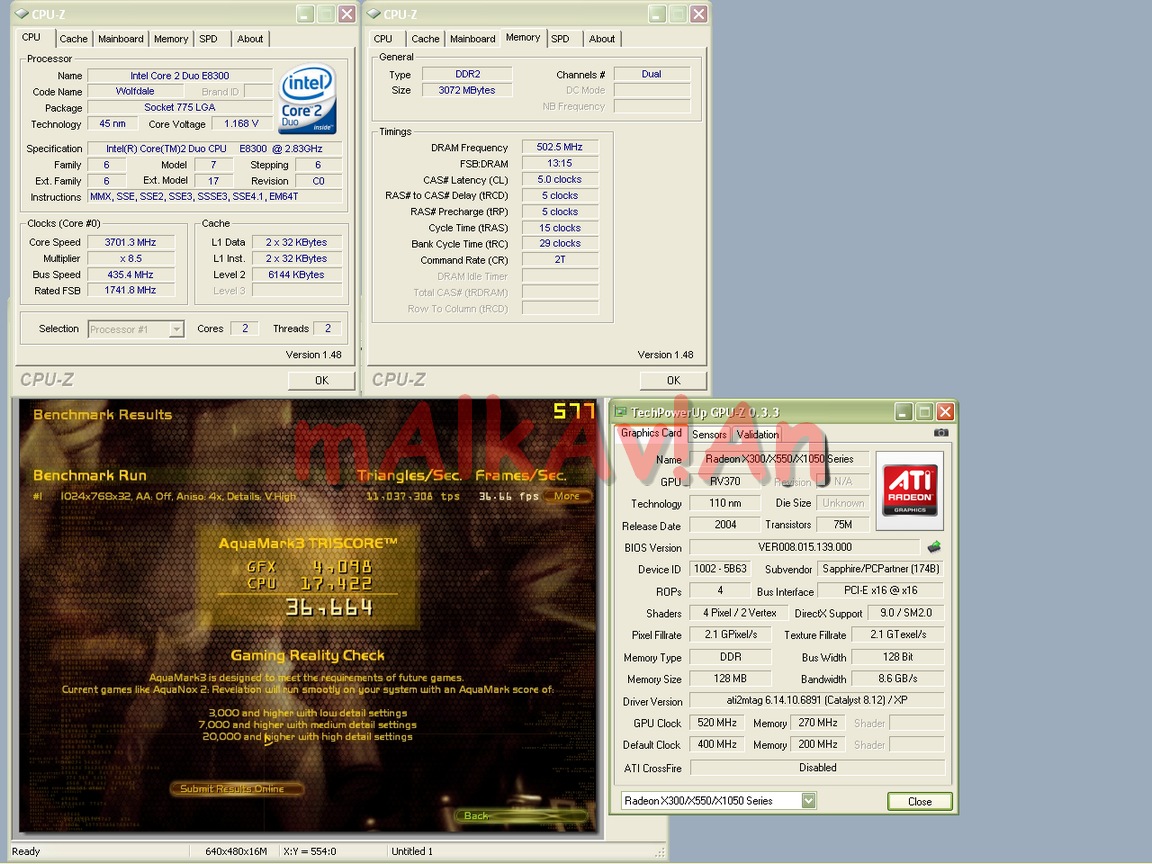Click the BIOS Version field VER008.015.139.000
The width and height of the screenshot is (1152, 864).
tap(804, 547)
